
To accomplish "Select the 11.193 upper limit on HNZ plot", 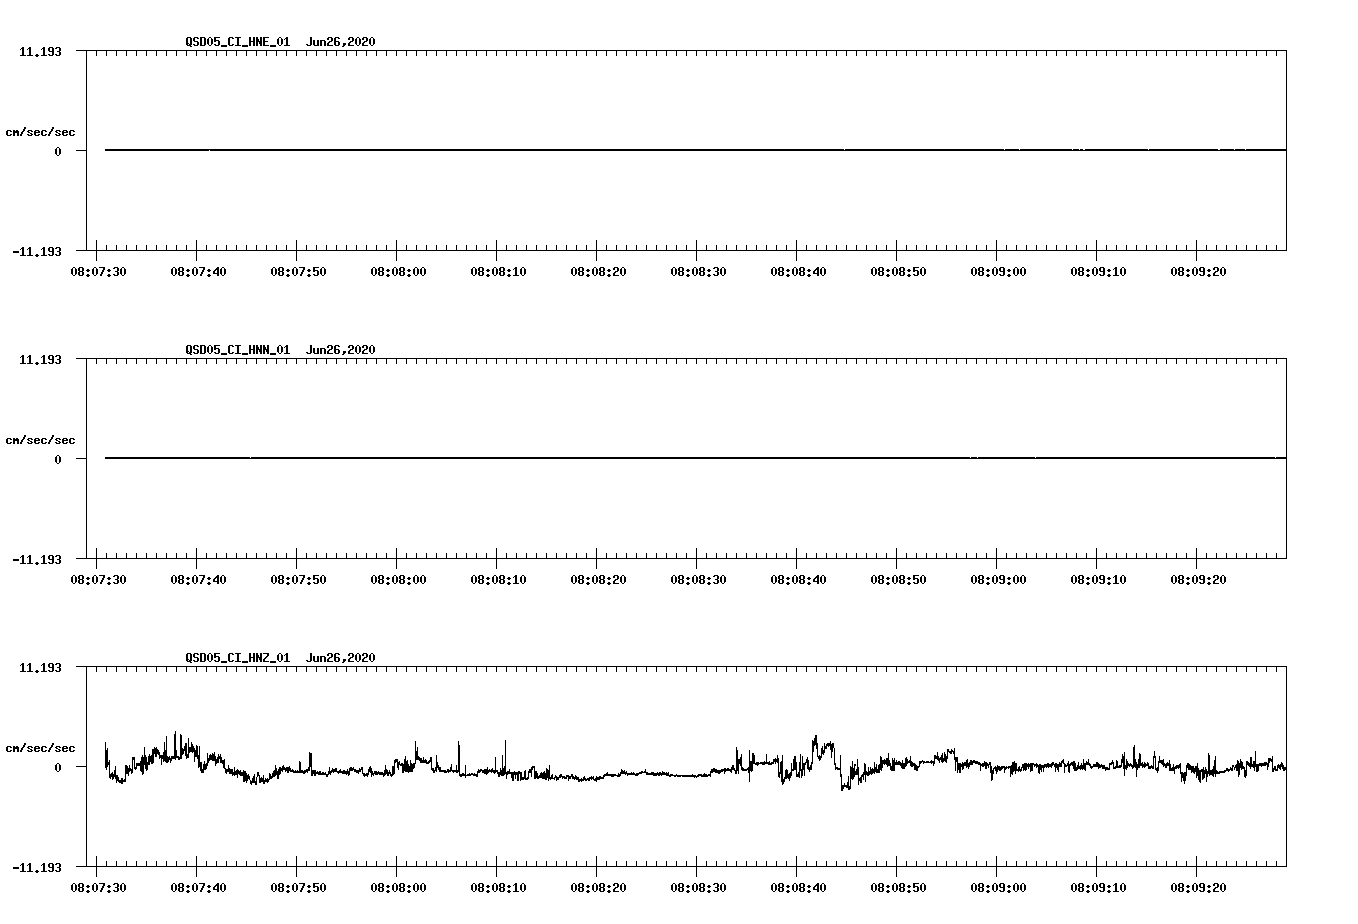I will pyautogui.click(x=40, y=667).
